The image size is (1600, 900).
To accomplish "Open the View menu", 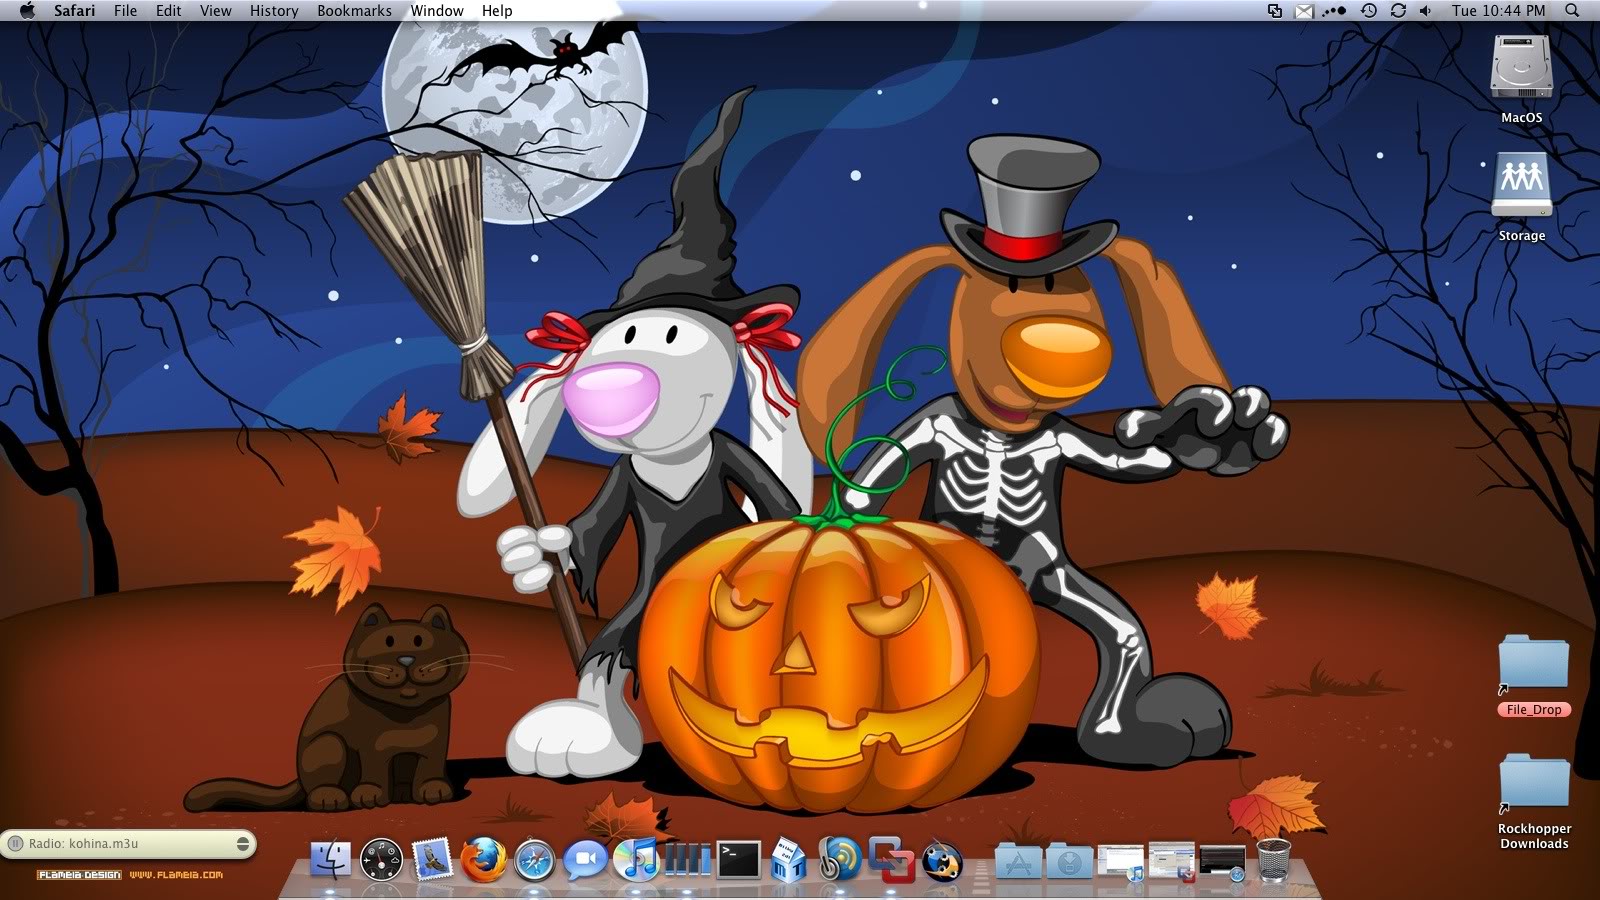I will pyautogui.click(x=215, y=10).
